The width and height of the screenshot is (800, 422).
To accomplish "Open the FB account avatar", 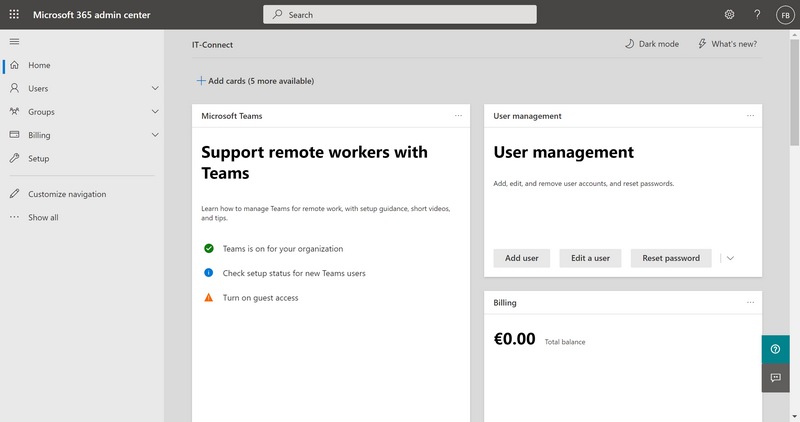I will [785, 15].
